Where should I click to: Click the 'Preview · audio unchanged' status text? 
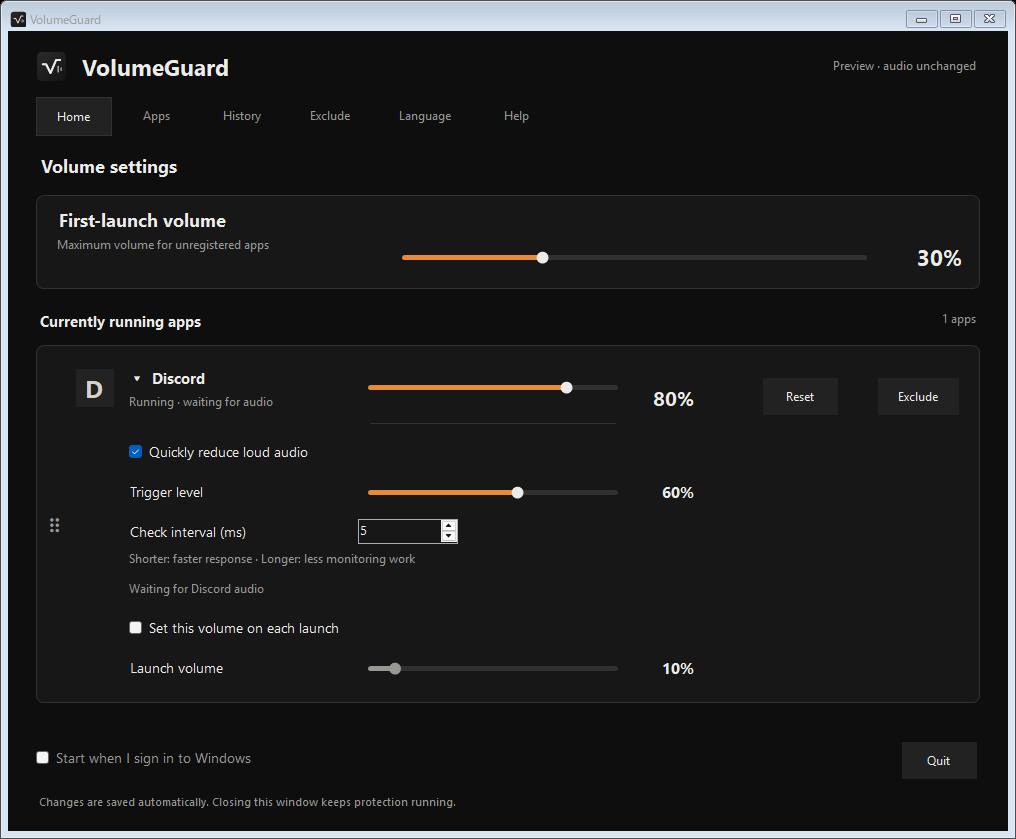(904, 66)
